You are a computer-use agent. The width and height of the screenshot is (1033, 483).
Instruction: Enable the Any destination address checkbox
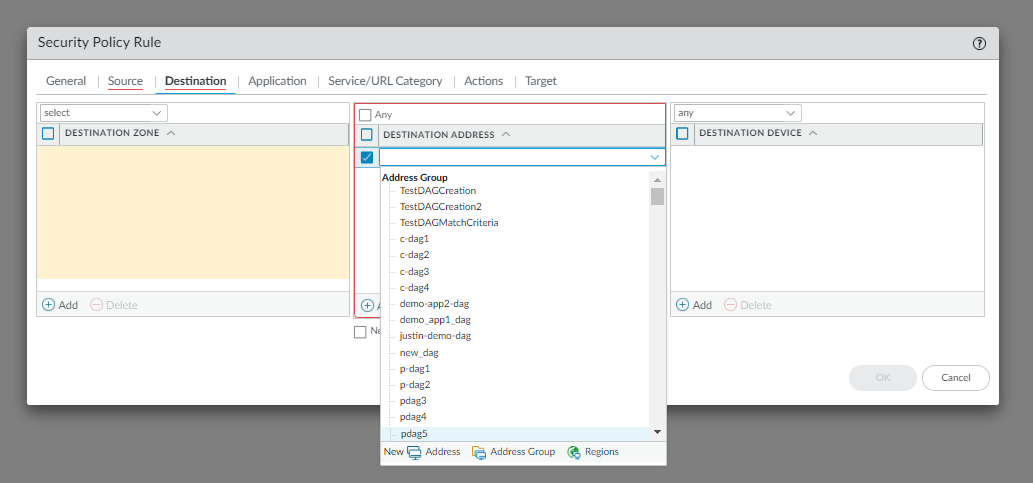[365, 115]
